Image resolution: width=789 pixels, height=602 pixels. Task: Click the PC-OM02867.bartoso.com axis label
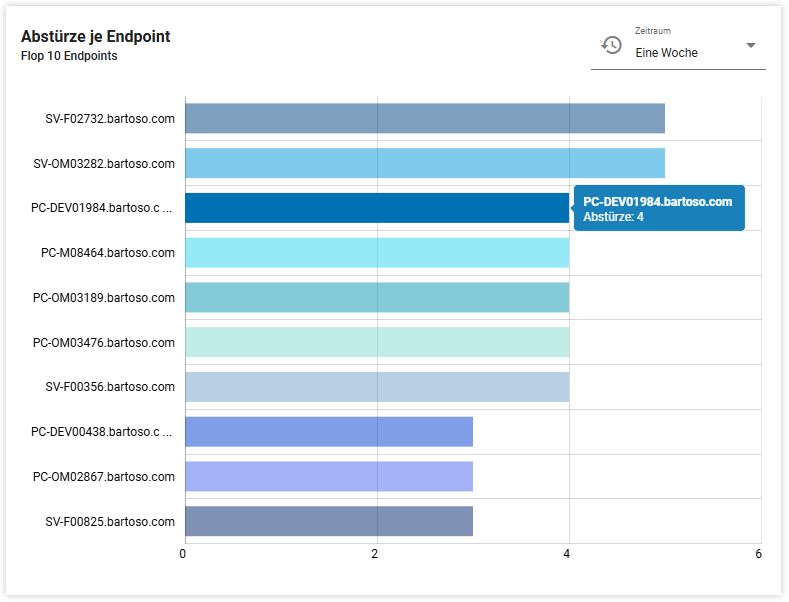click(x=104, y=477)
